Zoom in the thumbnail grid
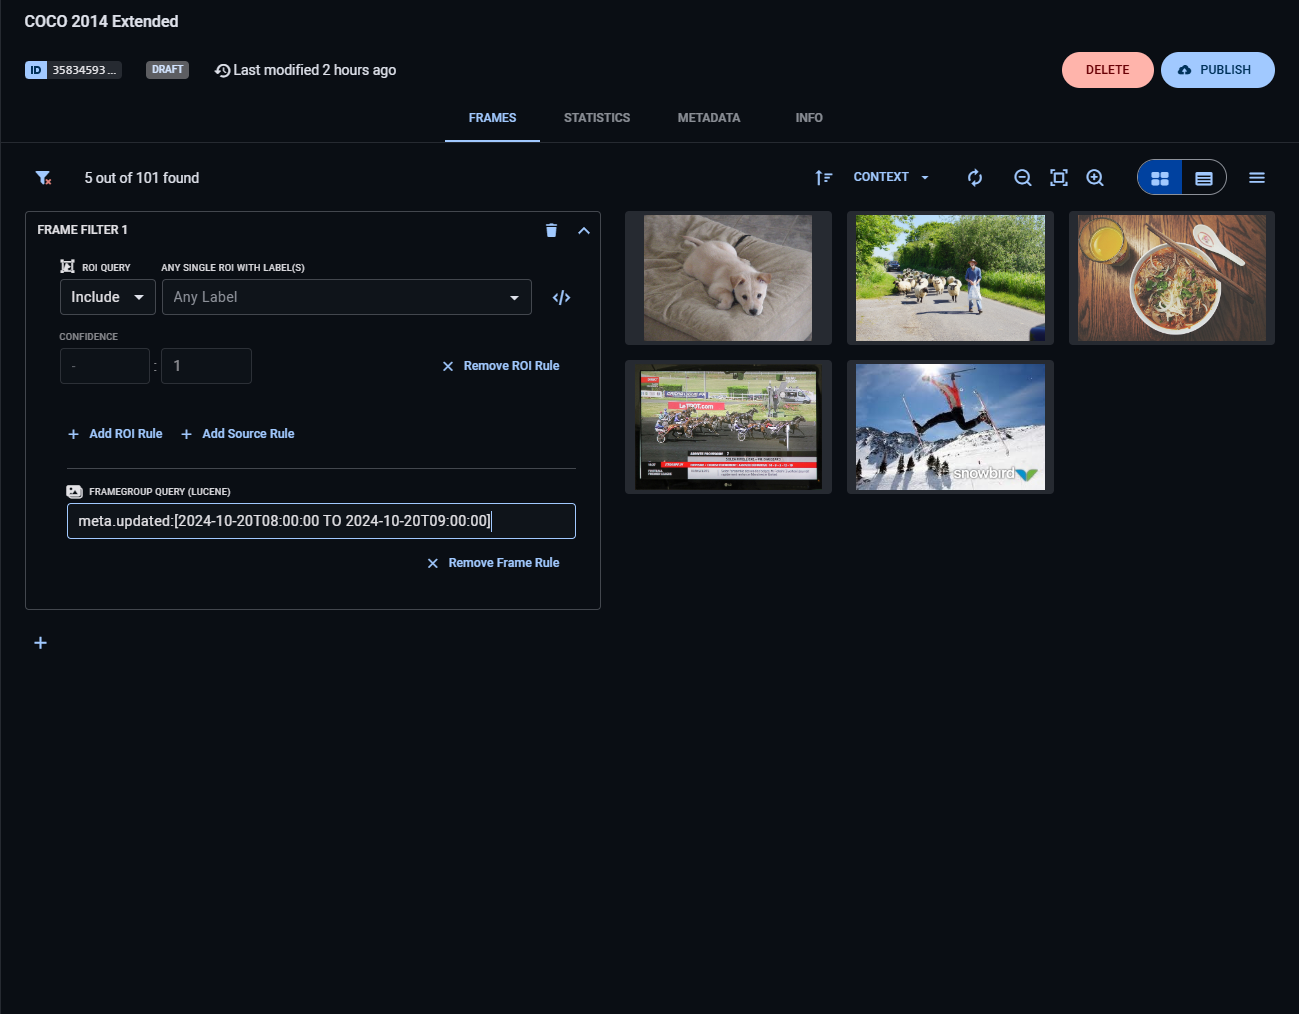 coord(1095,178)
